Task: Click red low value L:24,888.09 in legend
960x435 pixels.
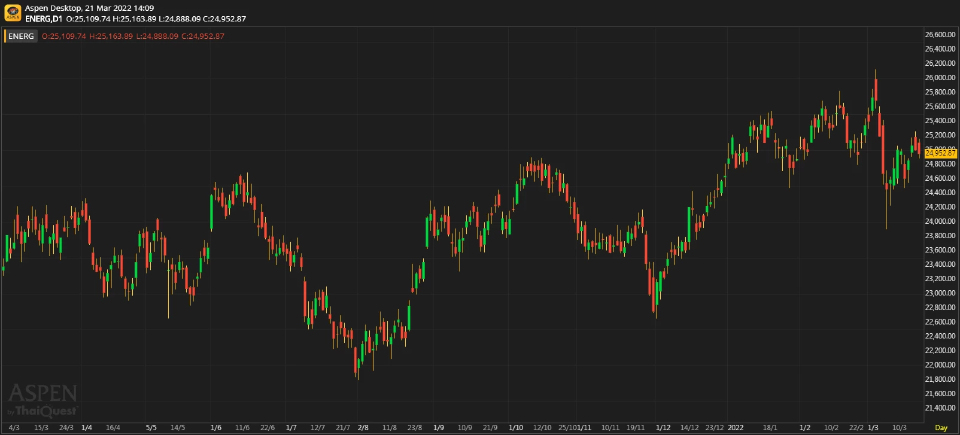Action: click(x=157, y=36)
